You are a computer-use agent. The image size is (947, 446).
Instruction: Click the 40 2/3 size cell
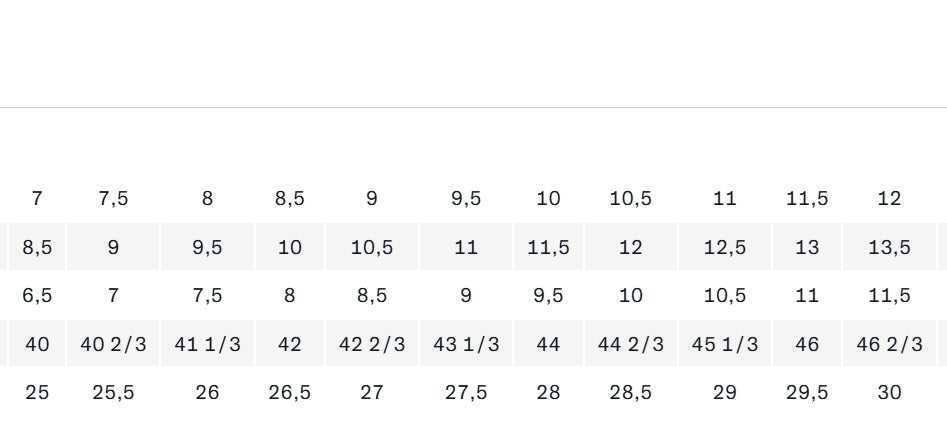point(113,344)
